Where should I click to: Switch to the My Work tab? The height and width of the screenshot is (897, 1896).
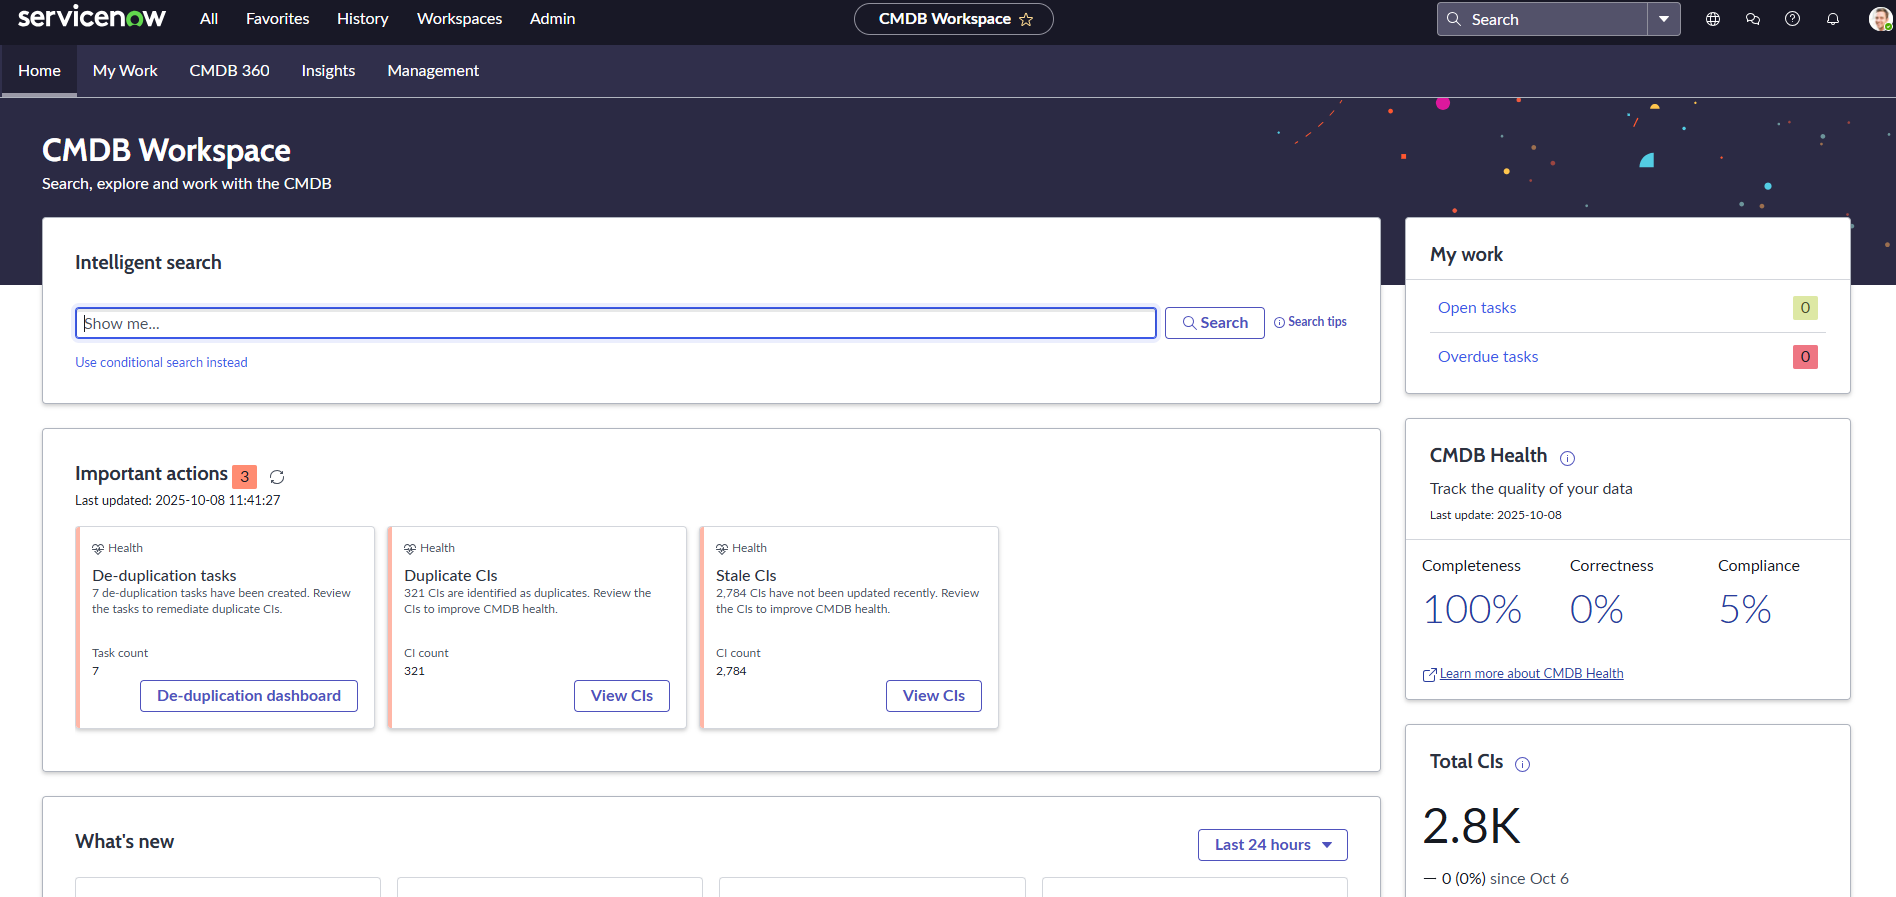(x=125, y=71)
